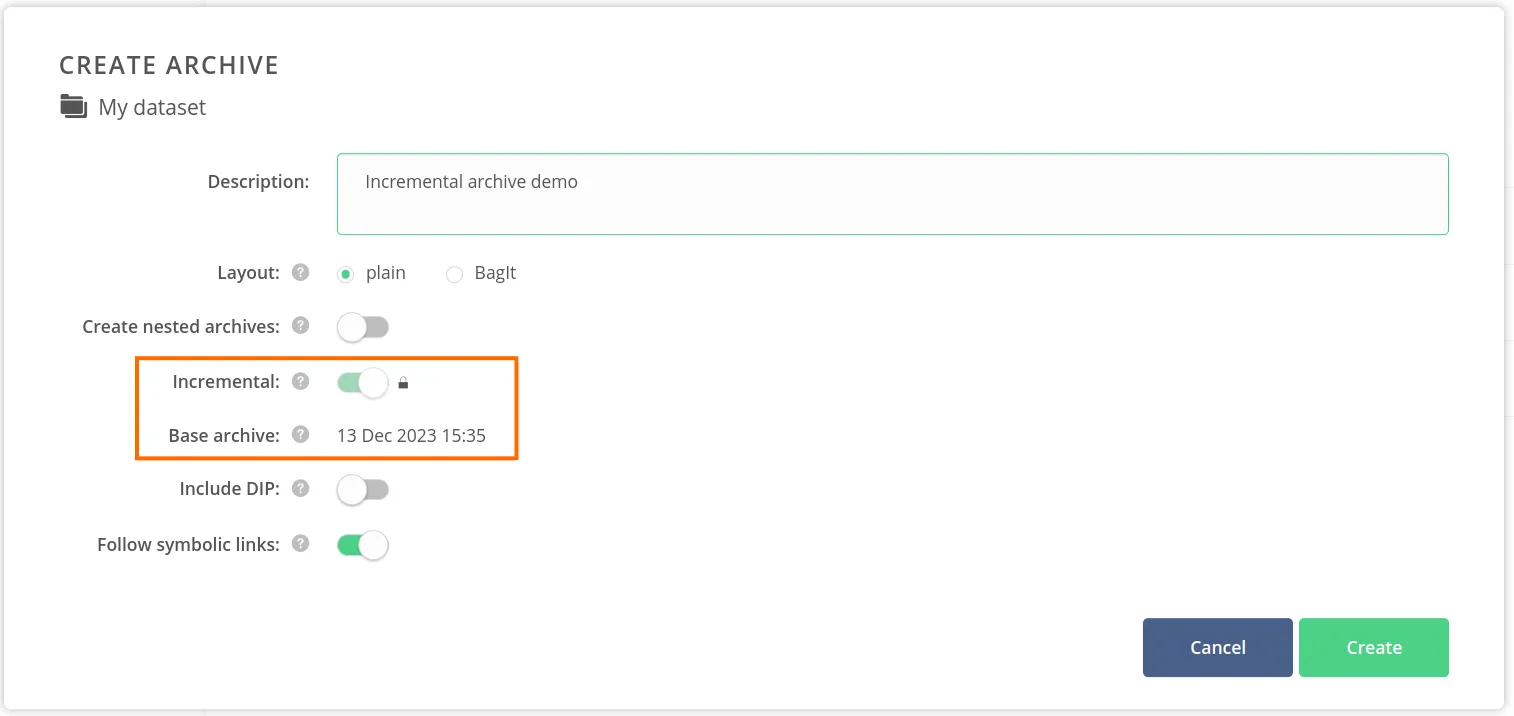Turn on the Include DIP switch
Image resolution: width=1514 pixels, height=716 pixels.
[x=362, y=490]
